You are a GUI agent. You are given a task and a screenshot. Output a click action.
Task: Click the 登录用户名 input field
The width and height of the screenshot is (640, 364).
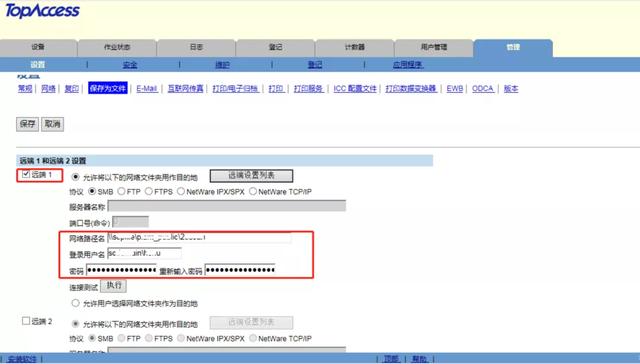tap(144, 253)
